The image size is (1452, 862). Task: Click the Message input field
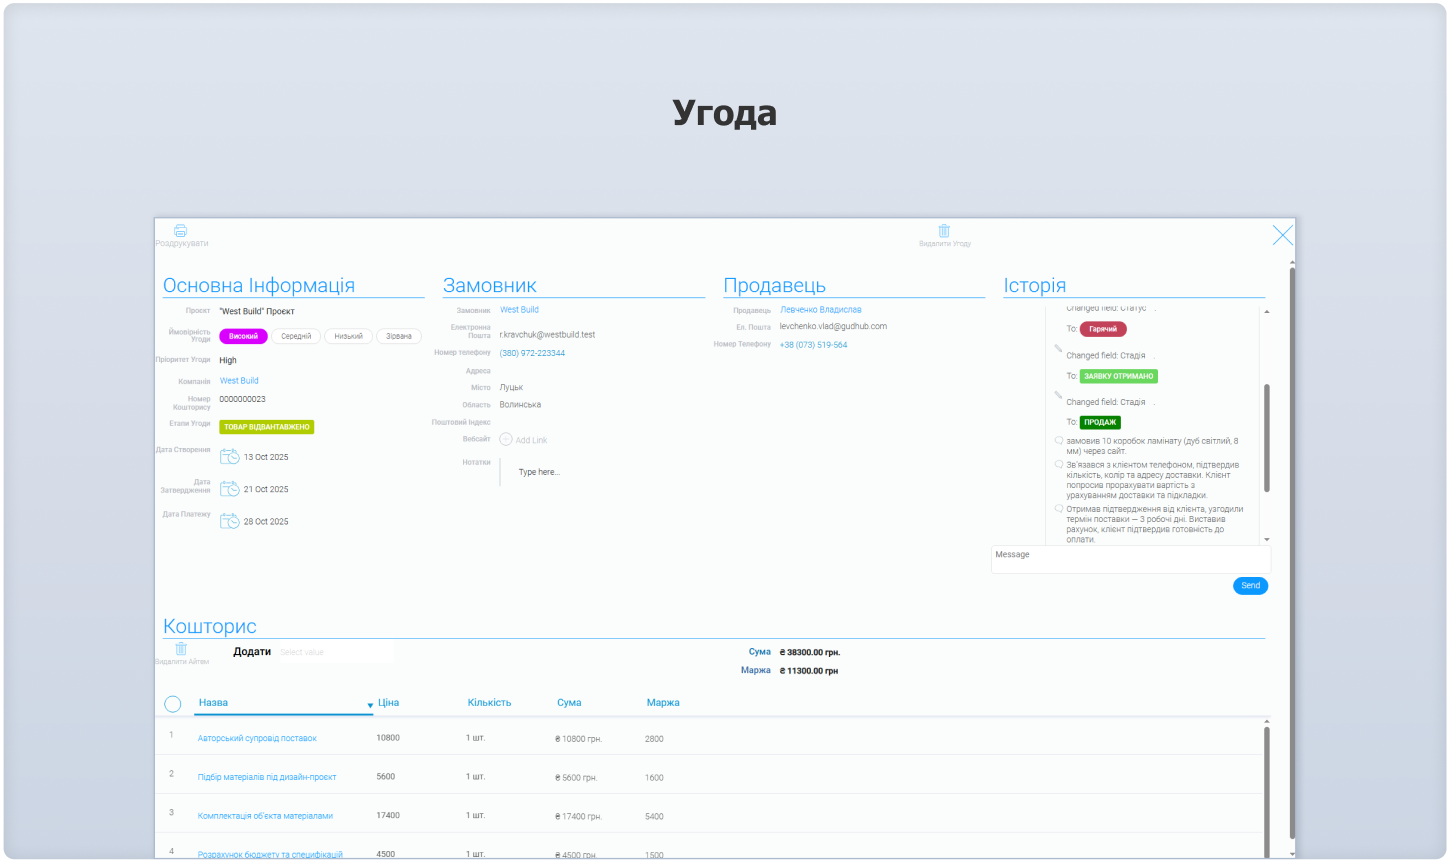pyautogui.click(x=1130, y=559)
